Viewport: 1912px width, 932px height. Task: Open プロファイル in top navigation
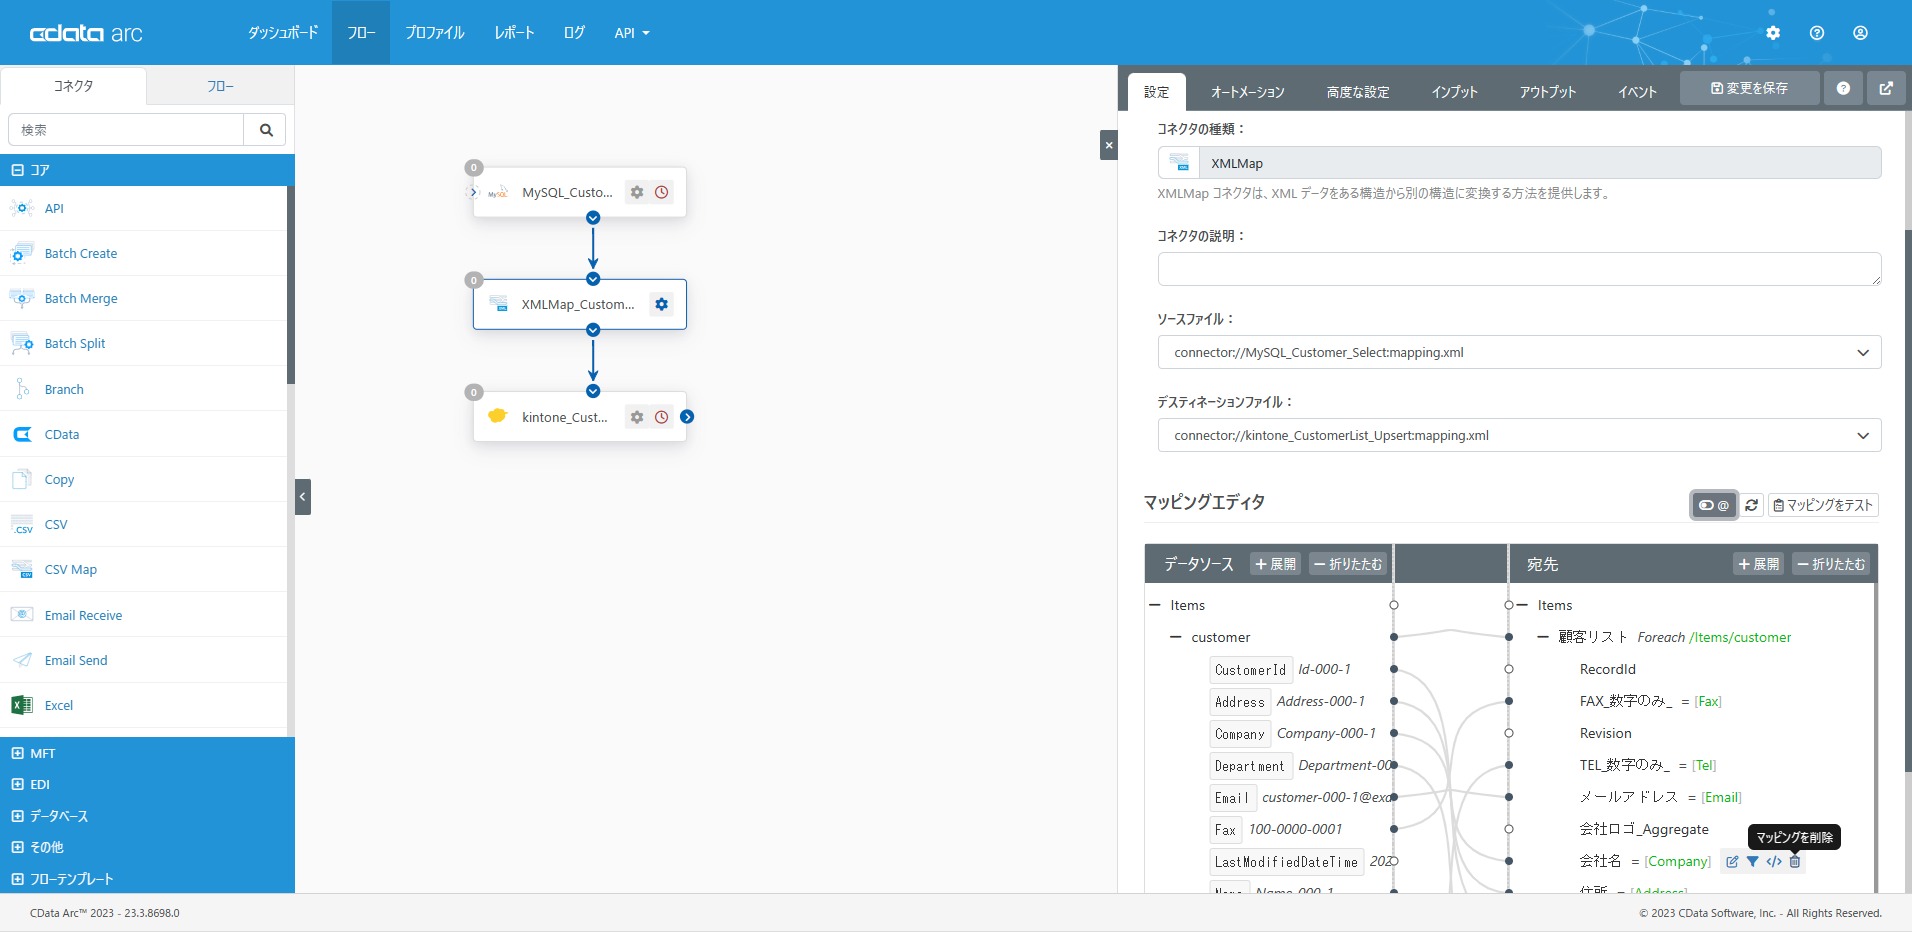[435, 33]
